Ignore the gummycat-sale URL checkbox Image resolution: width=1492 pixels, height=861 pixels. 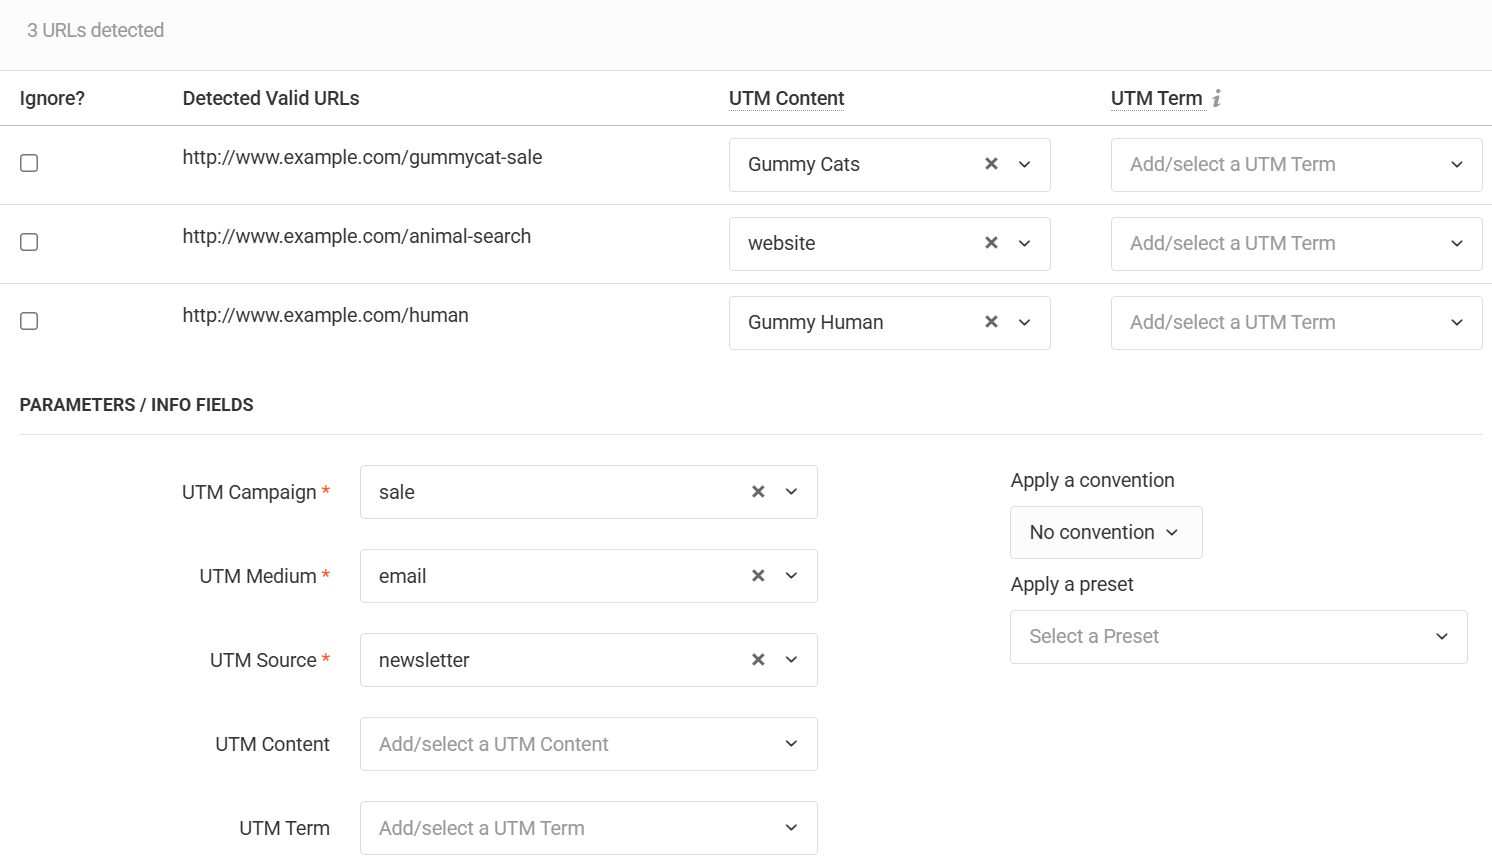coord(29,163)
